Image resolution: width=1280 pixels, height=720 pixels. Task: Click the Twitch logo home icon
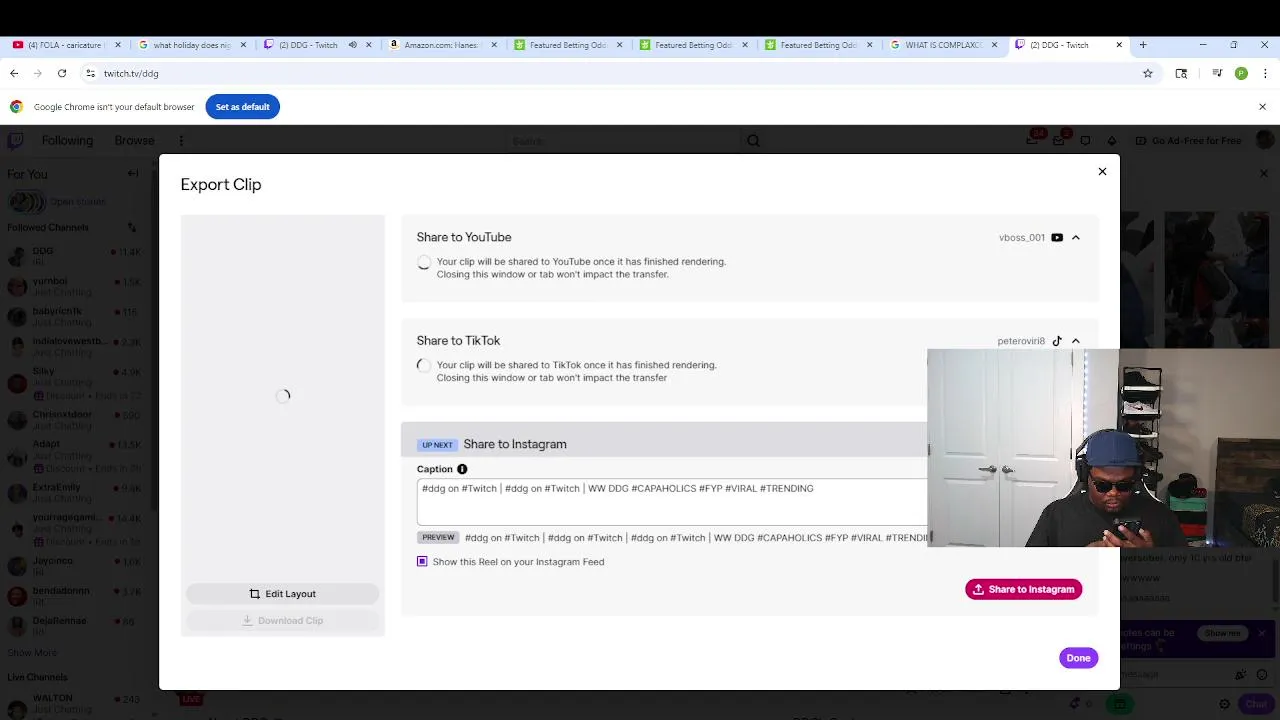click(x=15, y=141)
